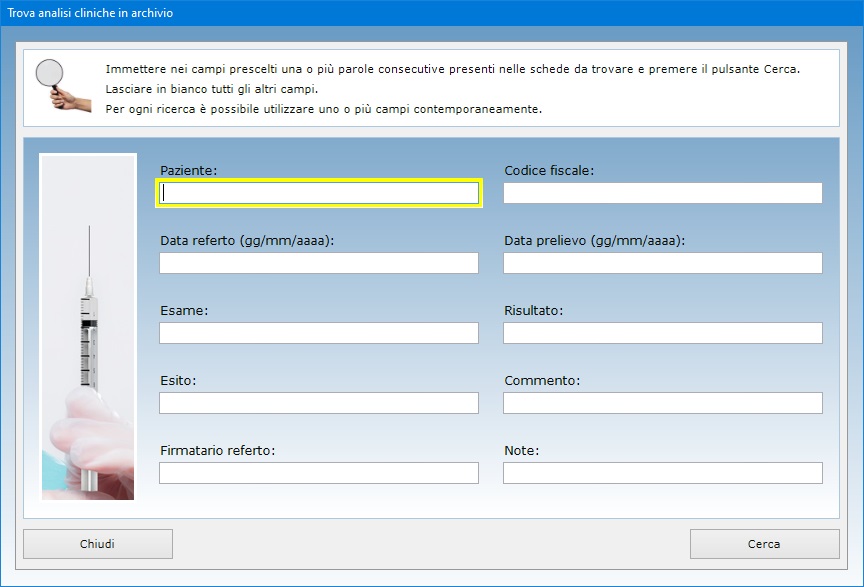Image resolution: width=864 pixels, height=587 pixels.
Task: Click the 'Firmatario referto:' label text
Action: pos(217,451)
